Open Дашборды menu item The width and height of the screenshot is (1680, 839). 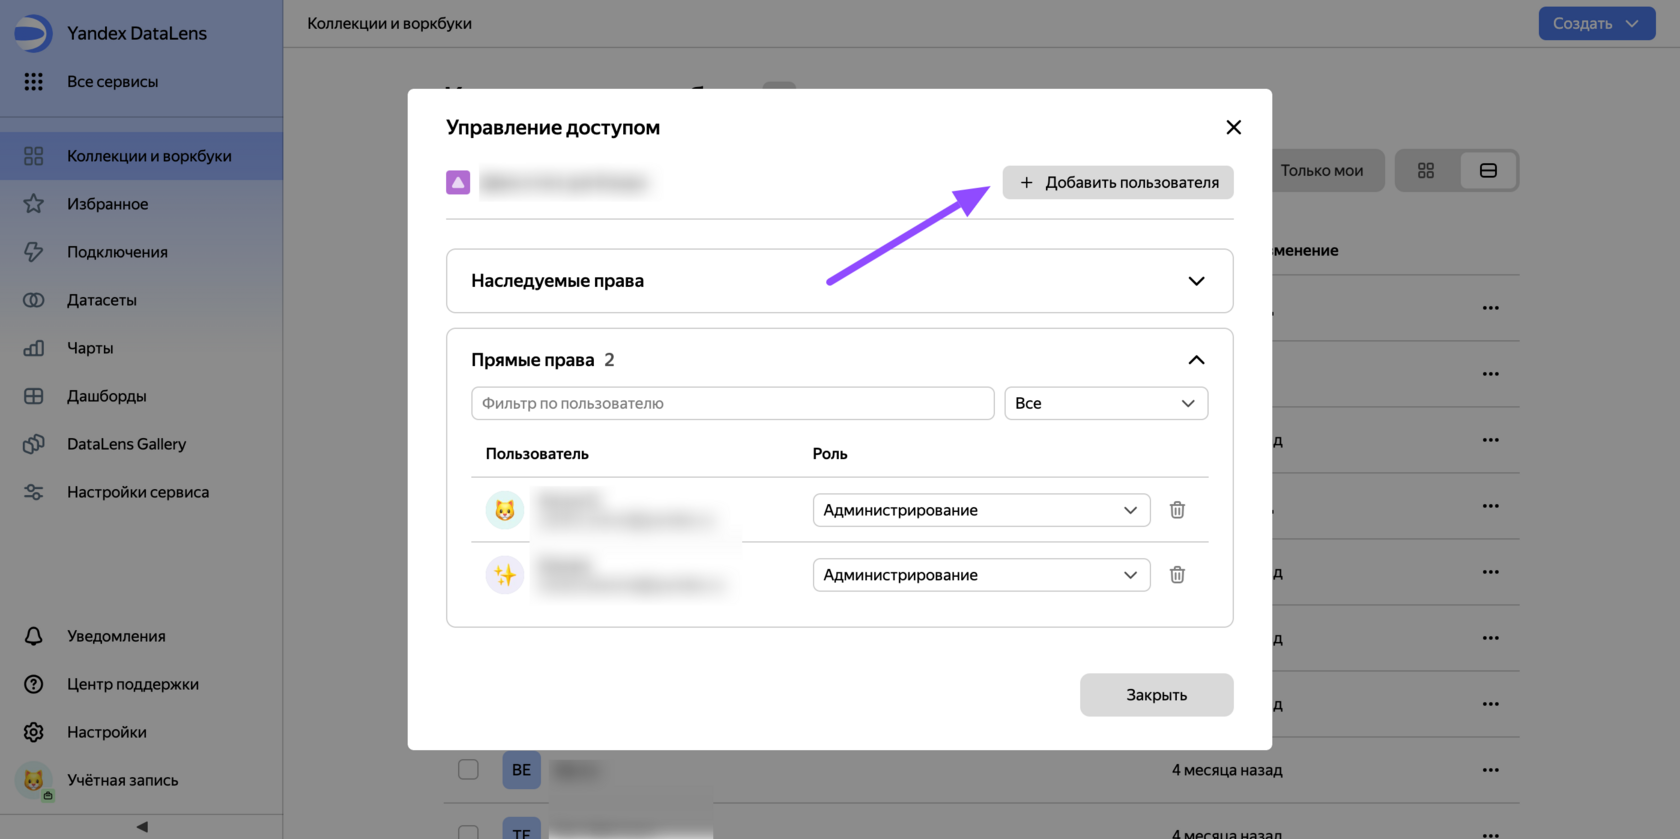pos(142,396)
